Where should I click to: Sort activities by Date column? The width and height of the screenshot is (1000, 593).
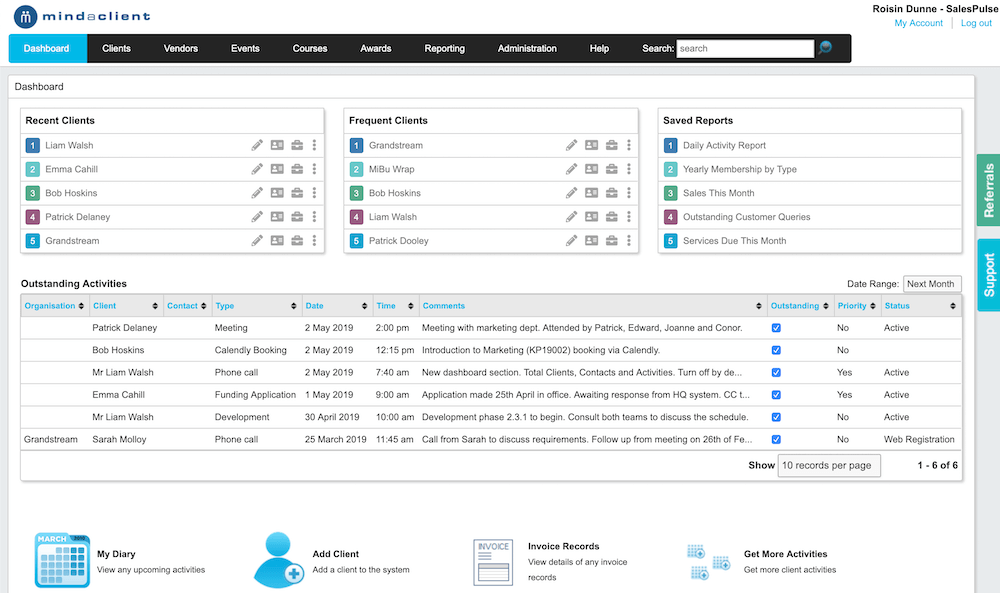pyautogui.click(x=337, y=306)
